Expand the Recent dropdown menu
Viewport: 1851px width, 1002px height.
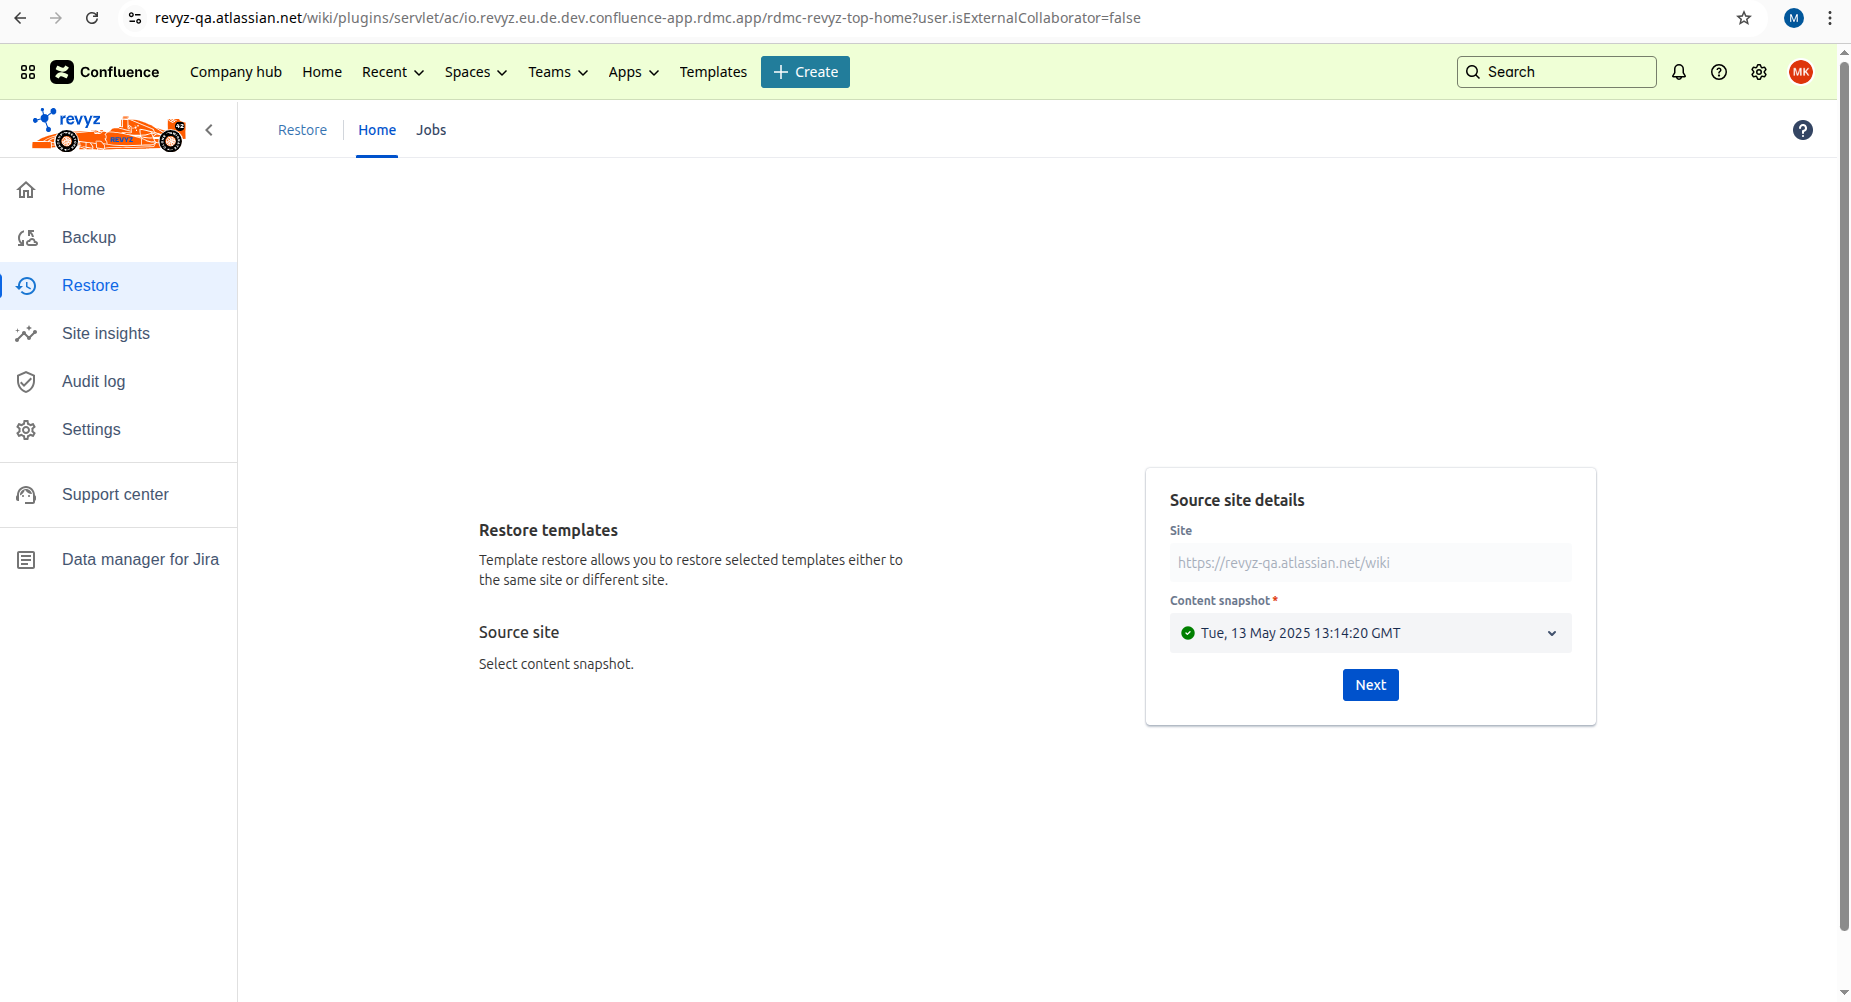coord(392,72)
